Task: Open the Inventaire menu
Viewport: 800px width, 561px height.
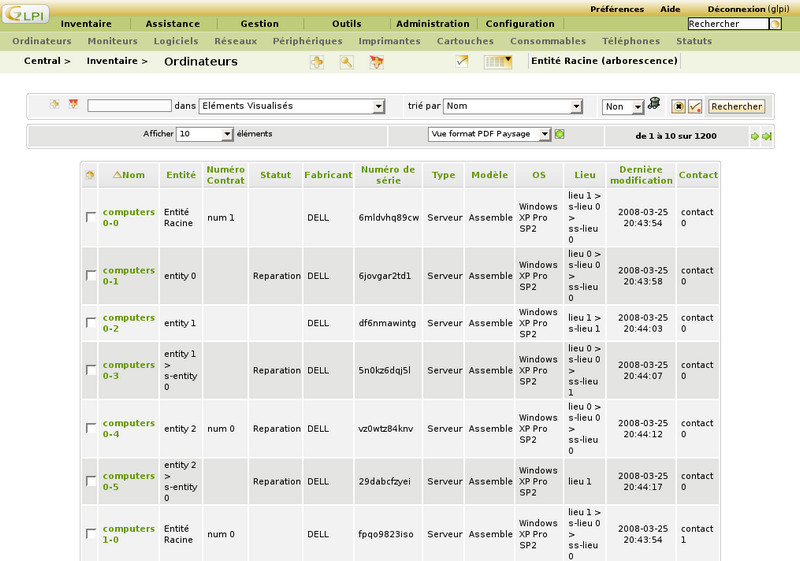Action: (86, 23)
